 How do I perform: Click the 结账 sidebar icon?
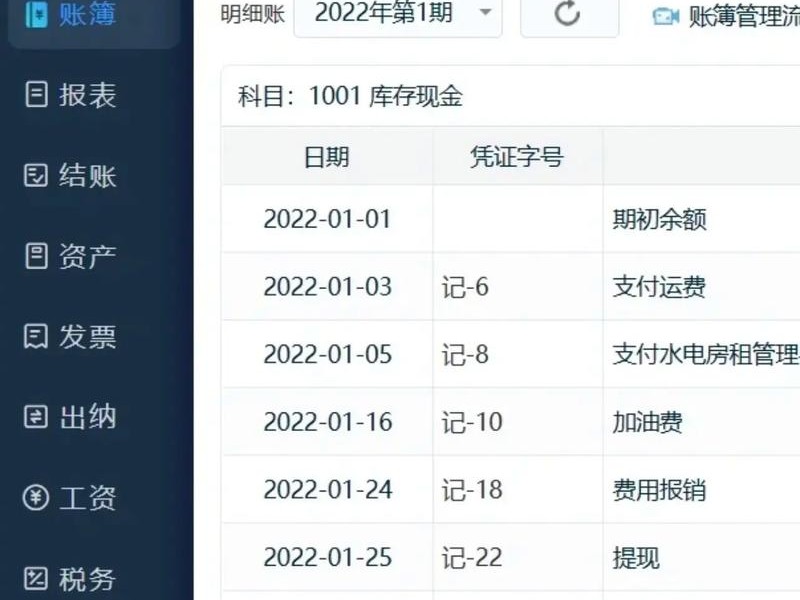(36, 175)
